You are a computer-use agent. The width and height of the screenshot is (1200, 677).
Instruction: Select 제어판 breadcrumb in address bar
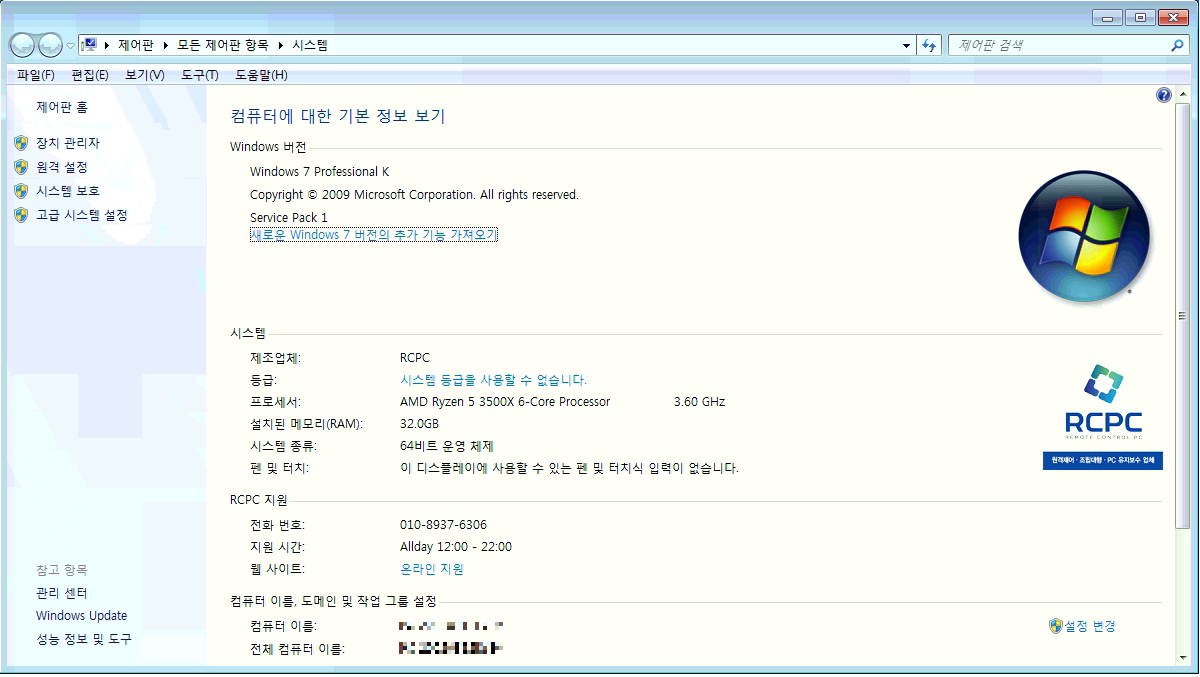(x=136, y=45)
